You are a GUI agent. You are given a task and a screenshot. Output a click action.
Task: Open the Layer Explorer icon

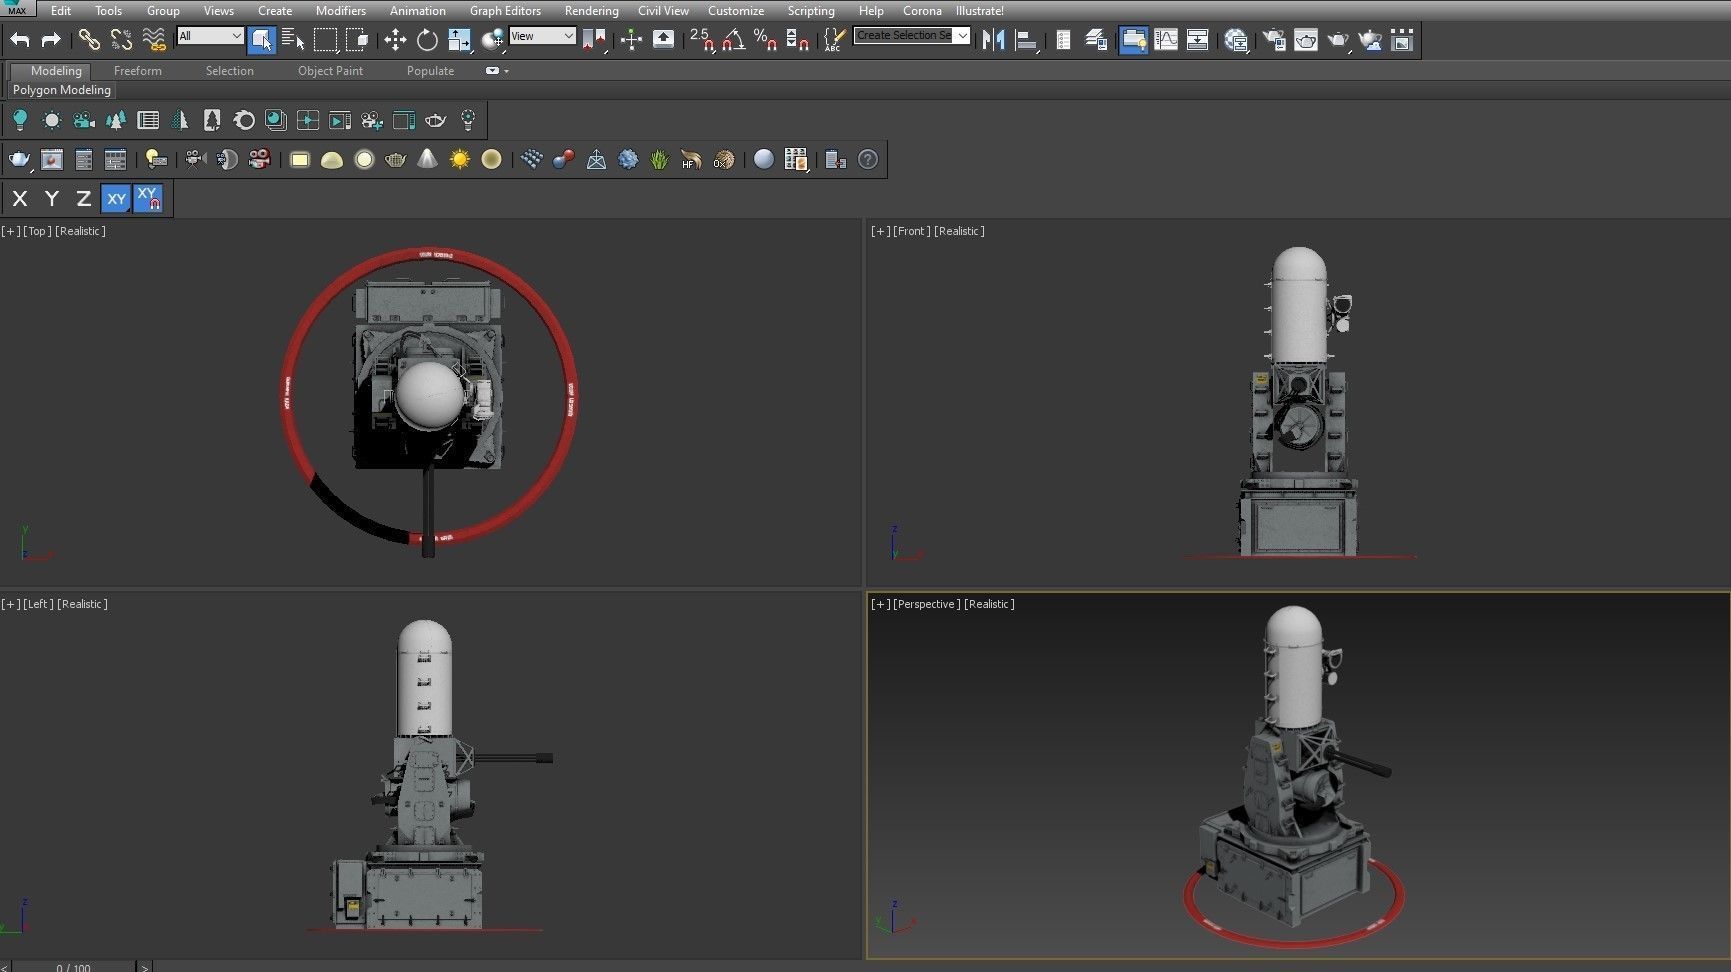click(x=1096, y=40)
